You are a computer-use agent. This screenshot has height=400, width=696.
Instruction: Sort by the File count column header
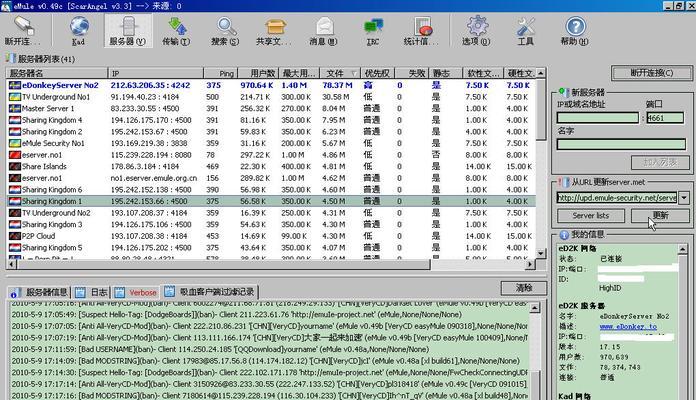(x=340, y=73)
